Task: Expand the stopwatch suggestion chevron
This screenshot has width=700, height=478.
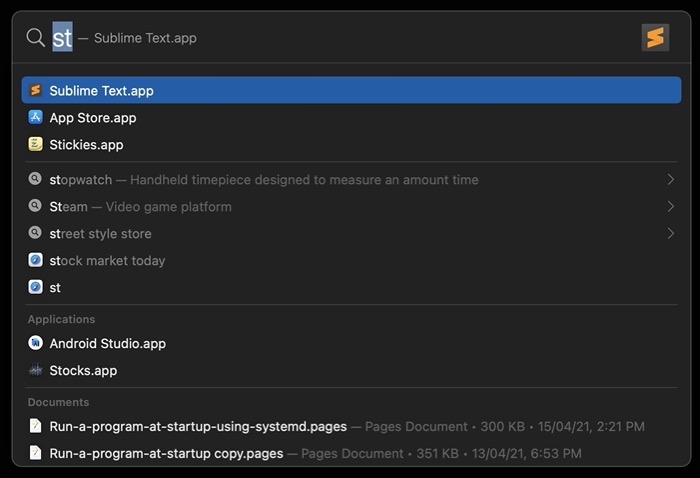Action: click(670, 180)
